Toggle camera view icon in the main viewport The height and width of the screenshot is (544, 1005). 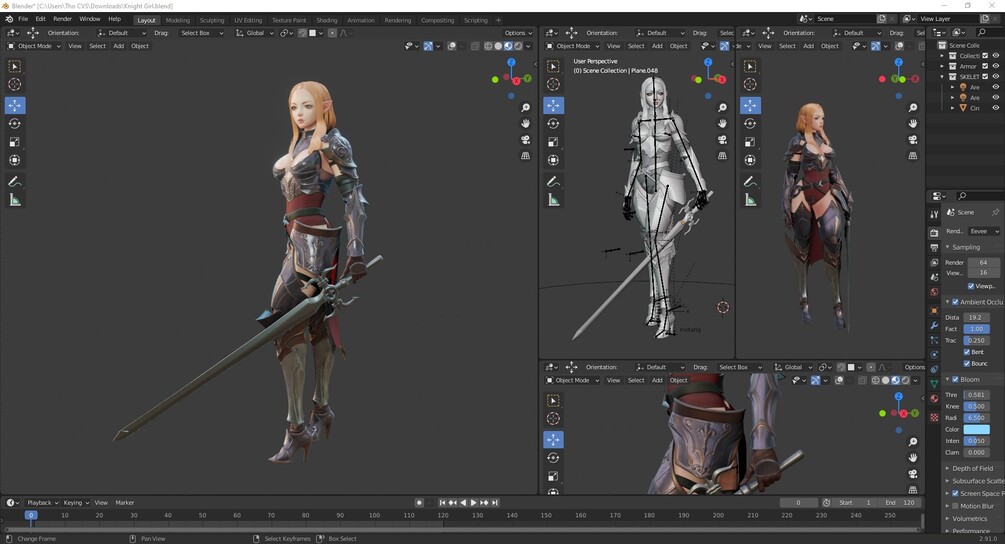[x=525, y=140]
